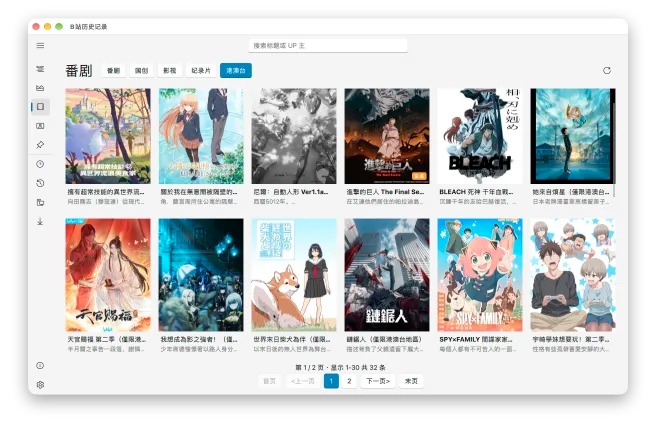Open the 世界末日柴犬為伴 poster
656x432 pixels.
point(294,275)
